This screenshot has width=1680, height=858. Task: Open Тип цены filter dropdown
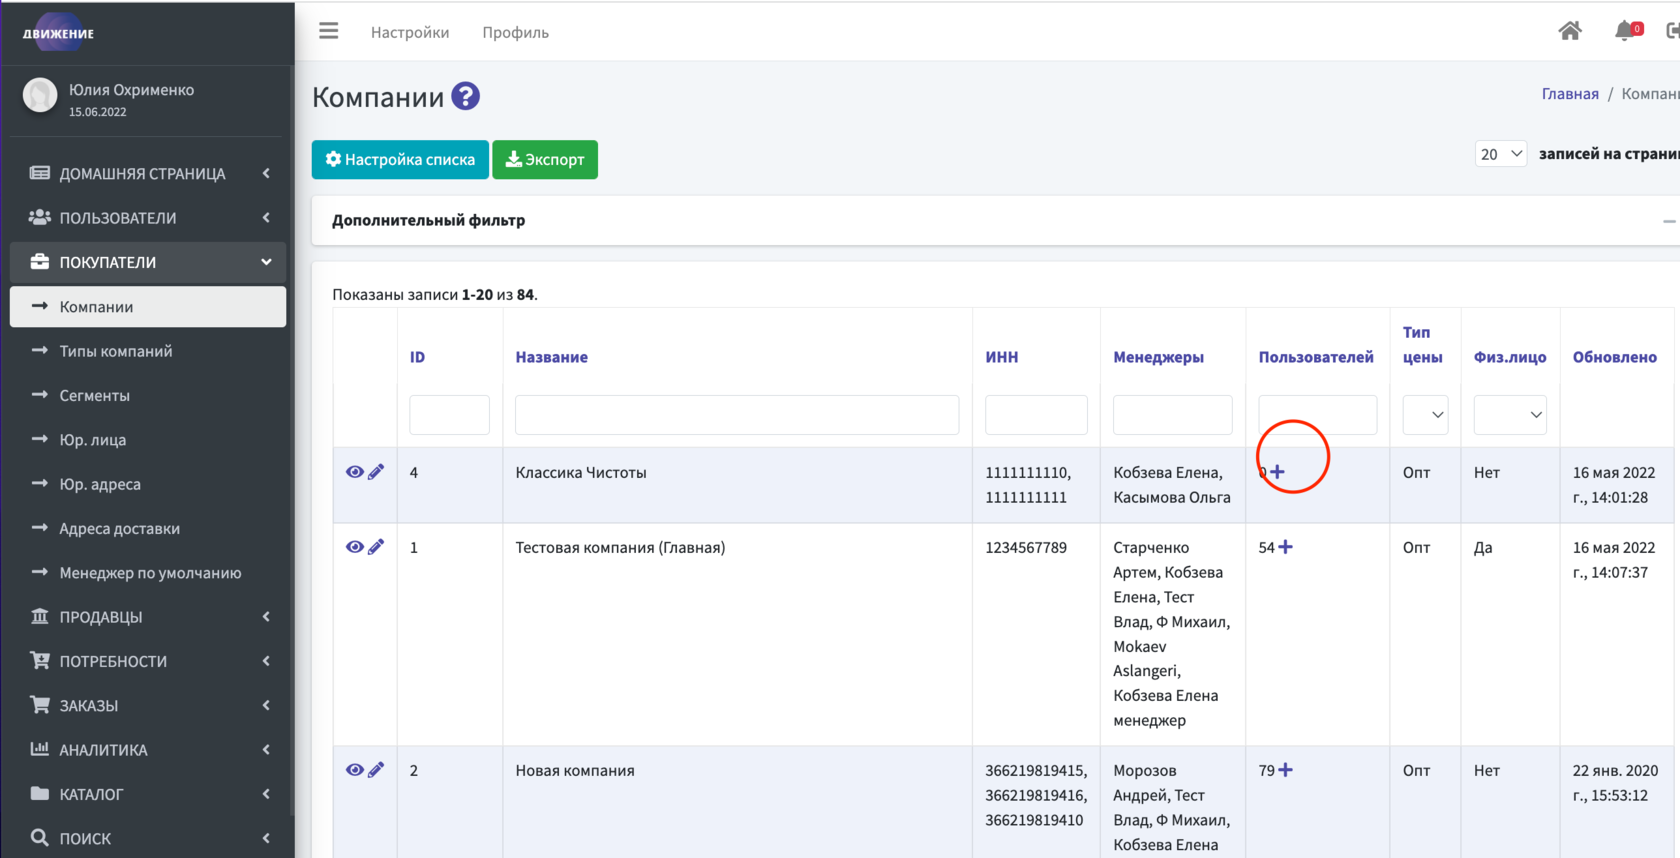(1425, 415)
